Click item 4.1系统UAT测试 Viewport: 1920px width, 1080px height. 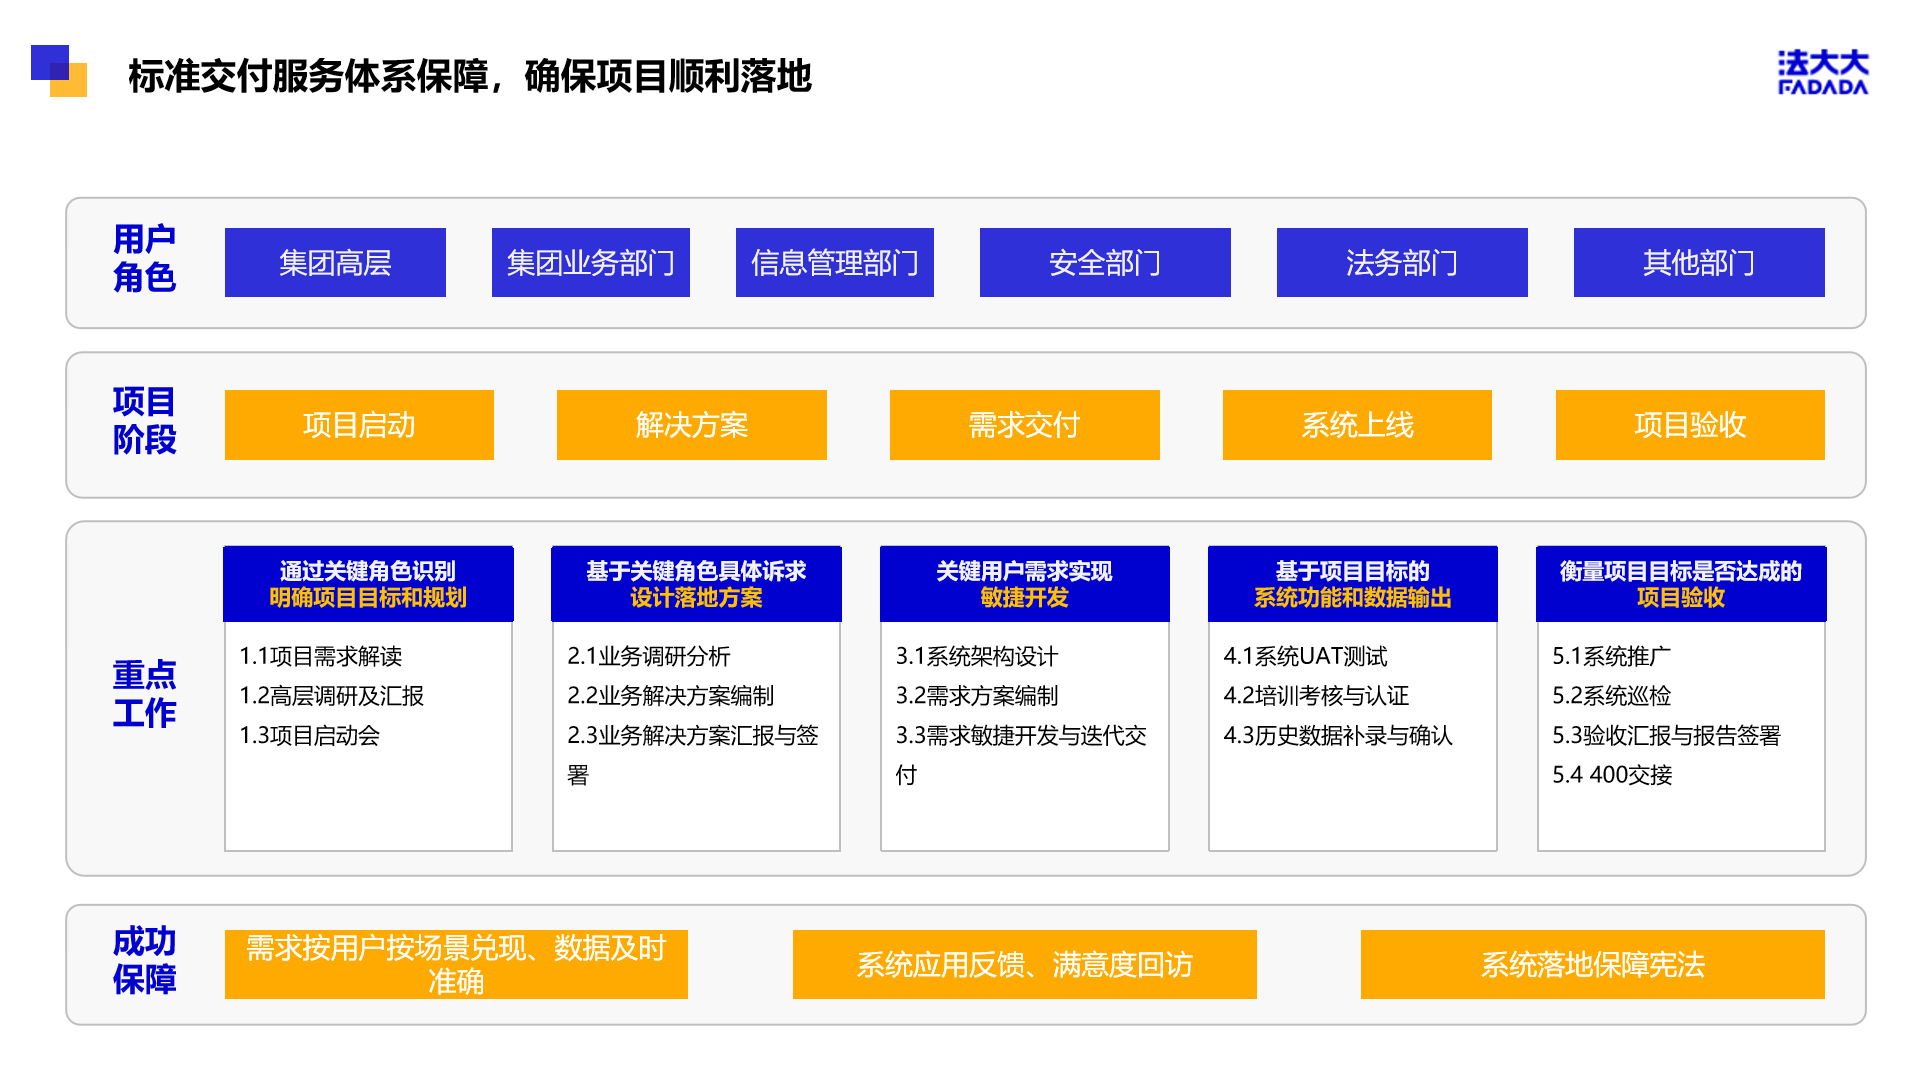pos(1306,656)
